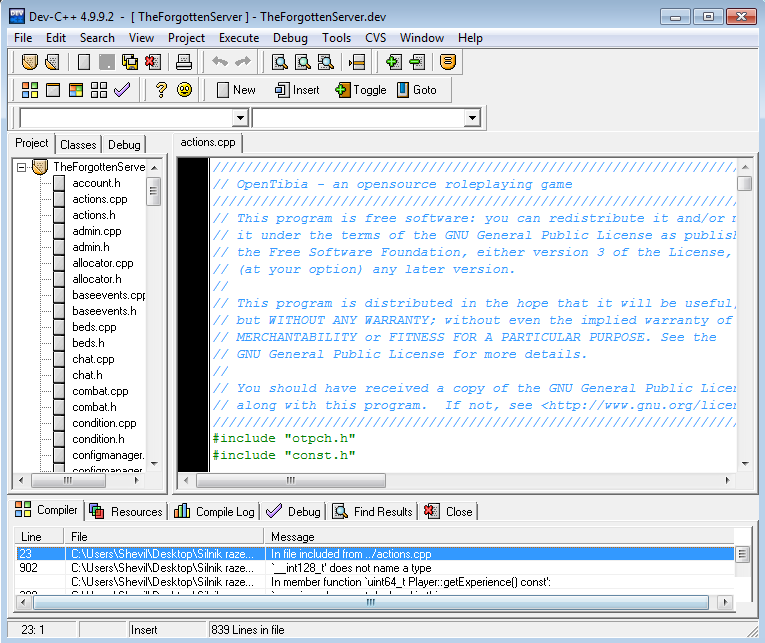Screen dimensions: 765x643
Task: Click the yellow question mark Help icon
Action: (161, 90)
